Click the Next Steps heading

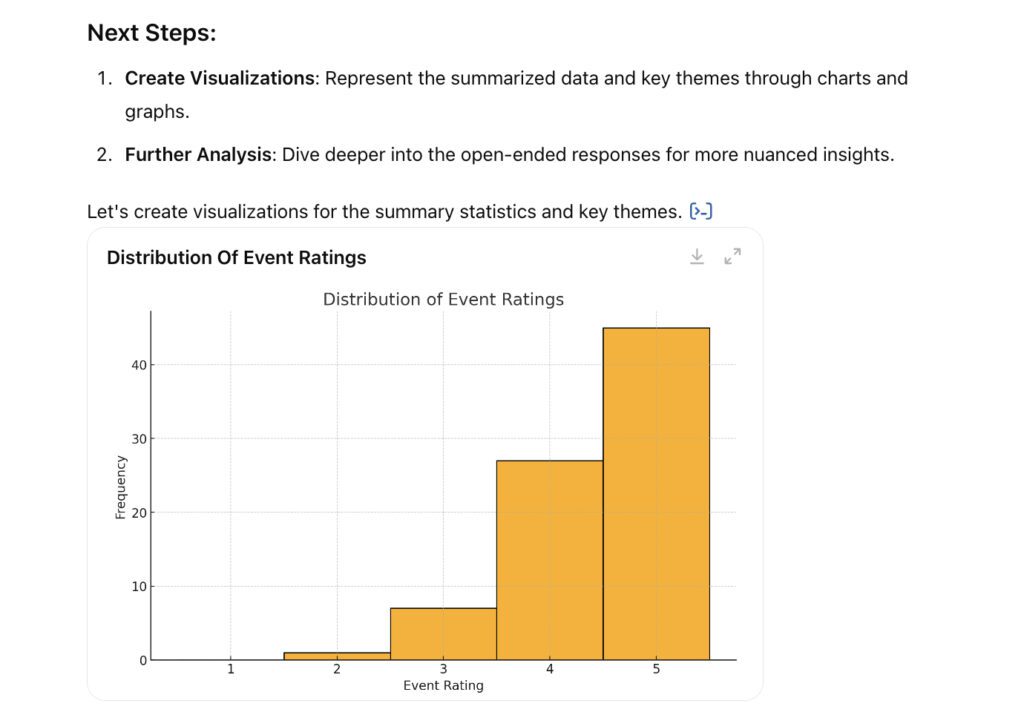(152, 33)
